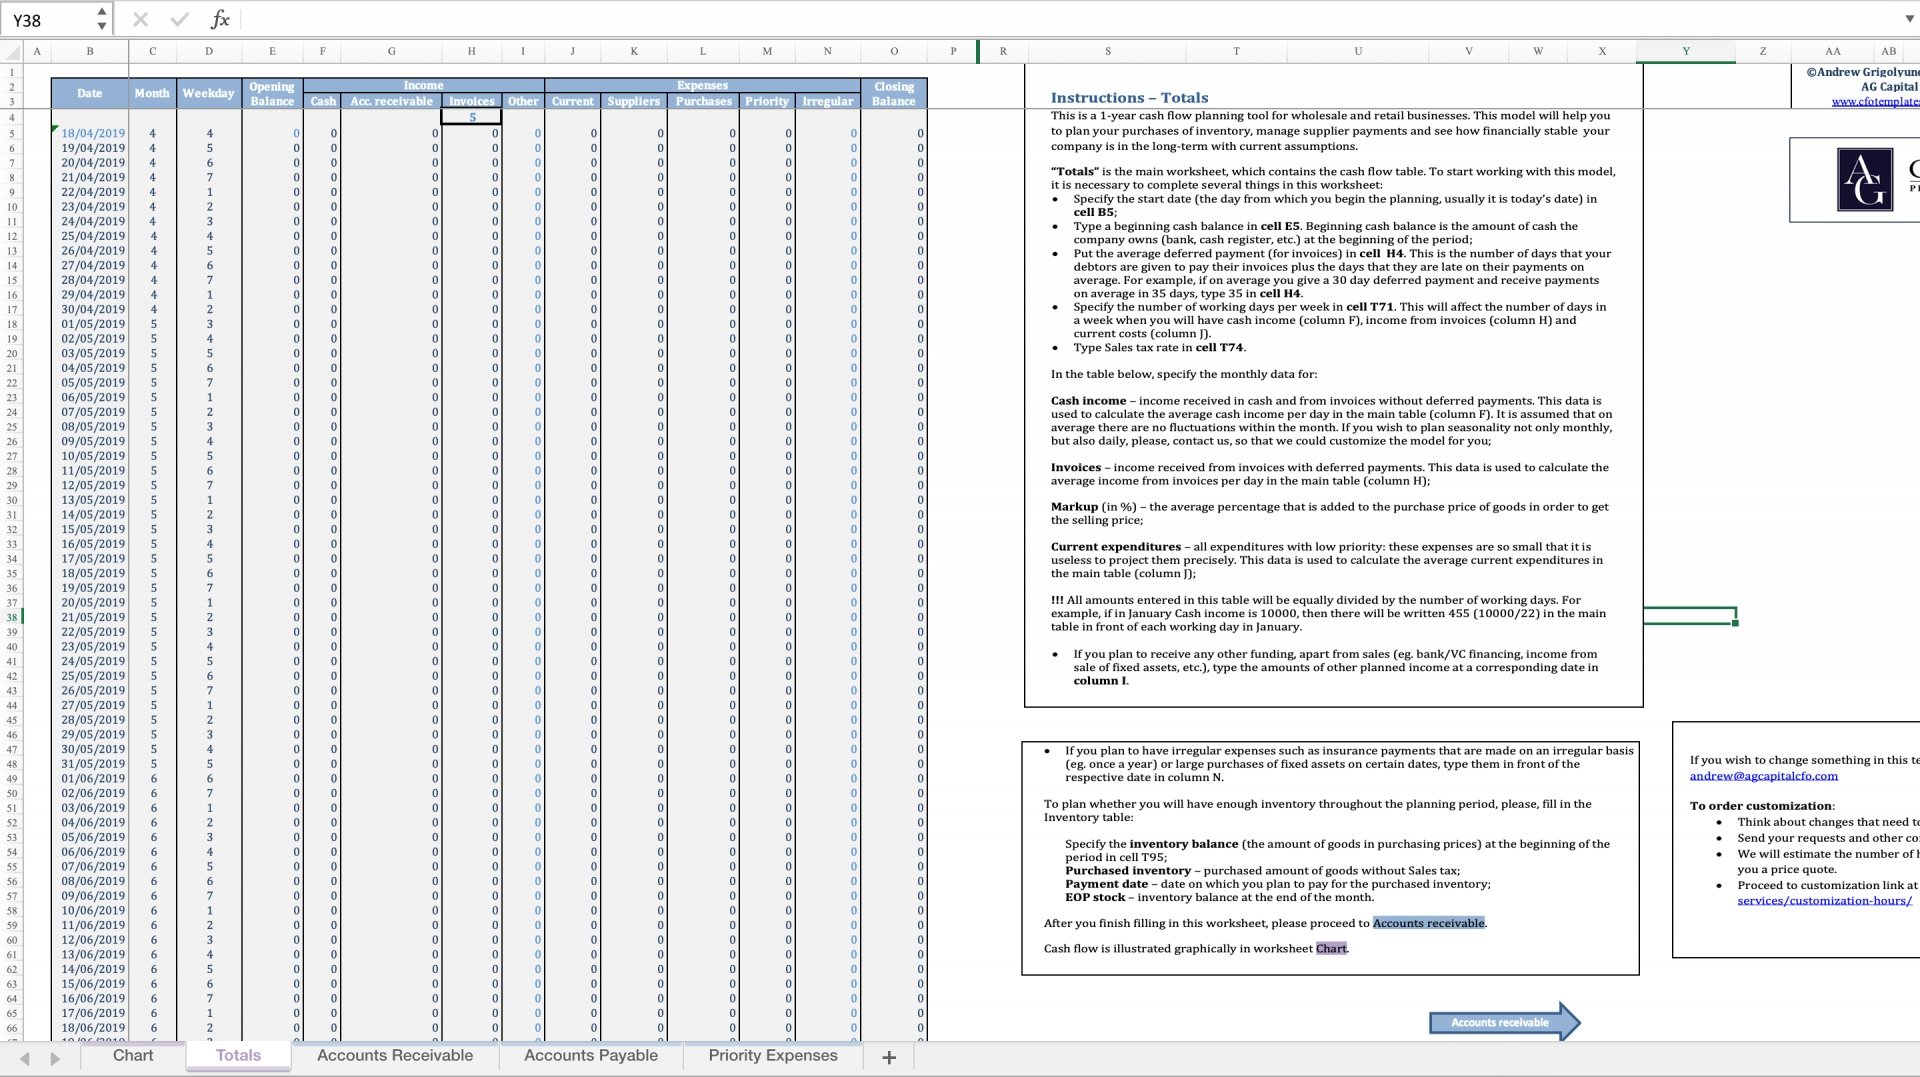
Task: Select the Totals sheet tab
Action: click(x=238, y=1055)
